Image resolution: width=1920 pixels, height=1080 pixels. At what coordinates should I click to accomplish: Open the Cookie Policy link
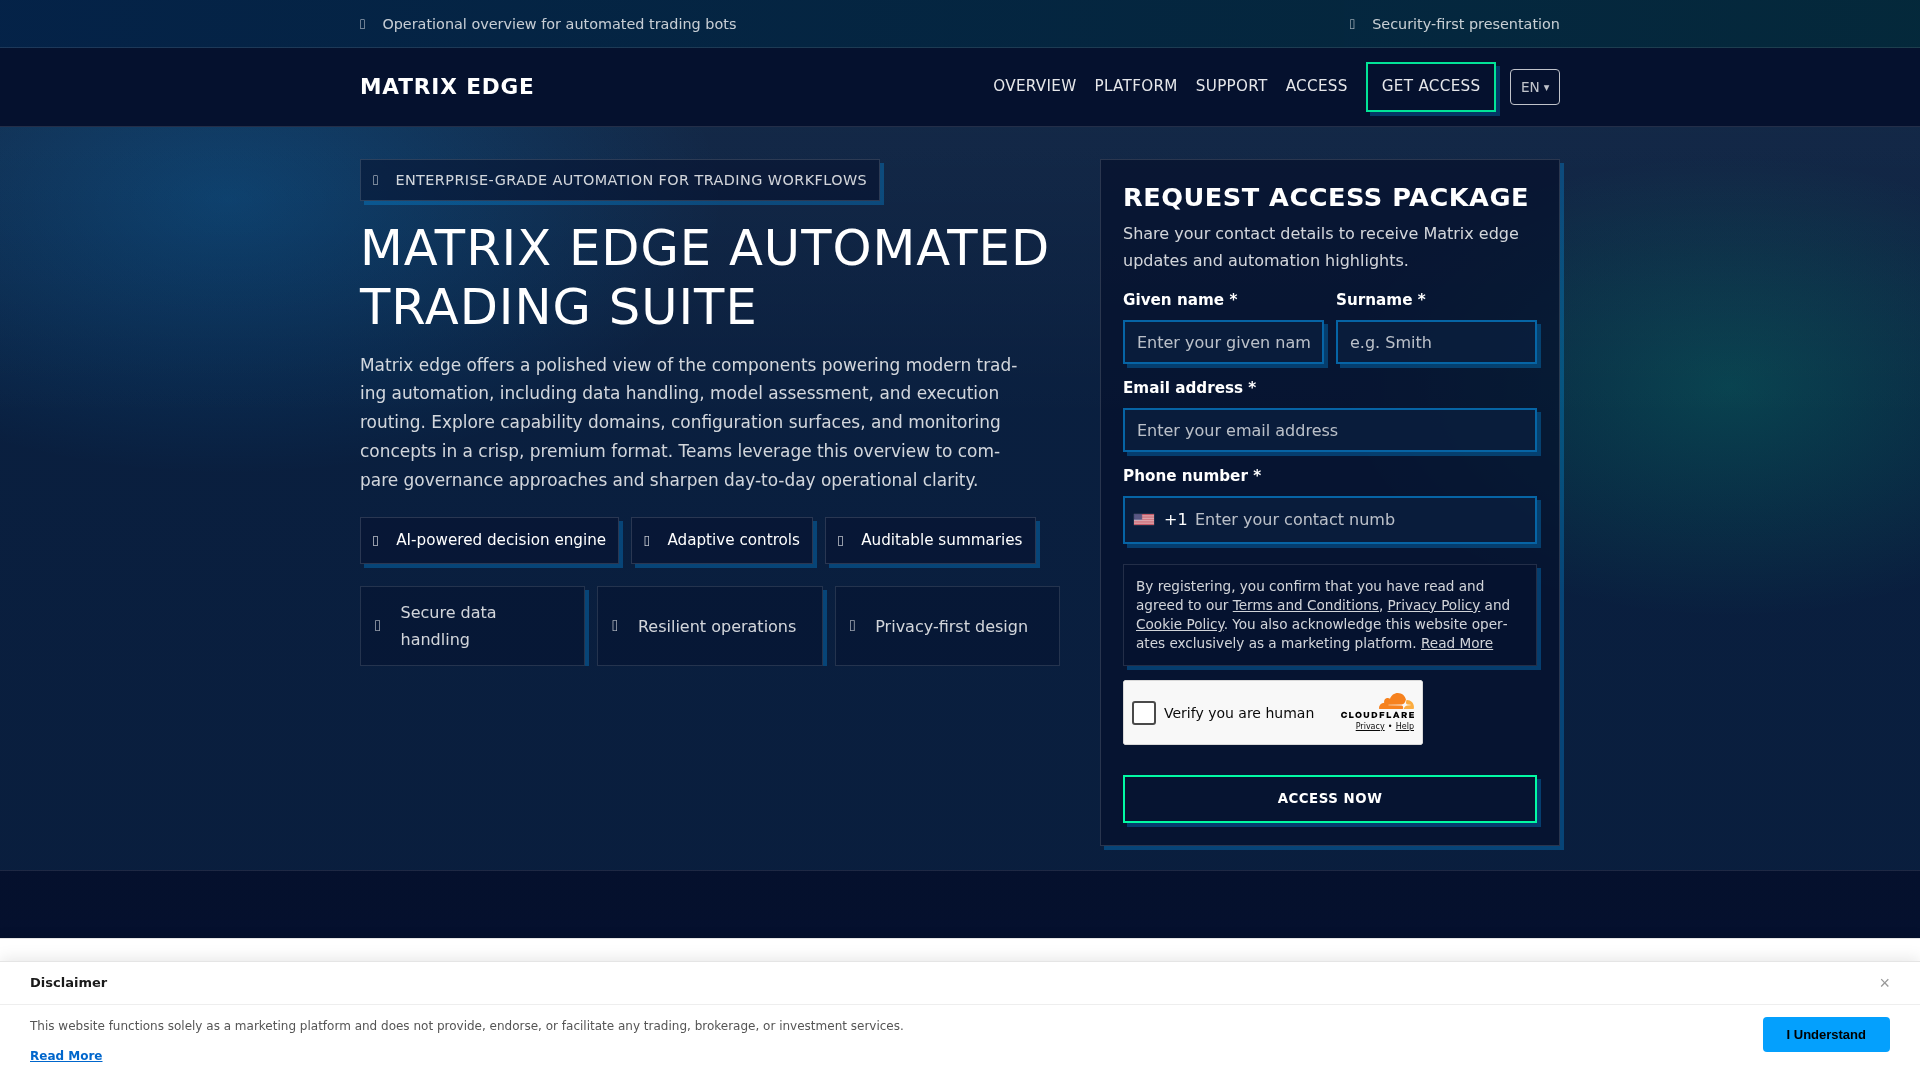1179,624
